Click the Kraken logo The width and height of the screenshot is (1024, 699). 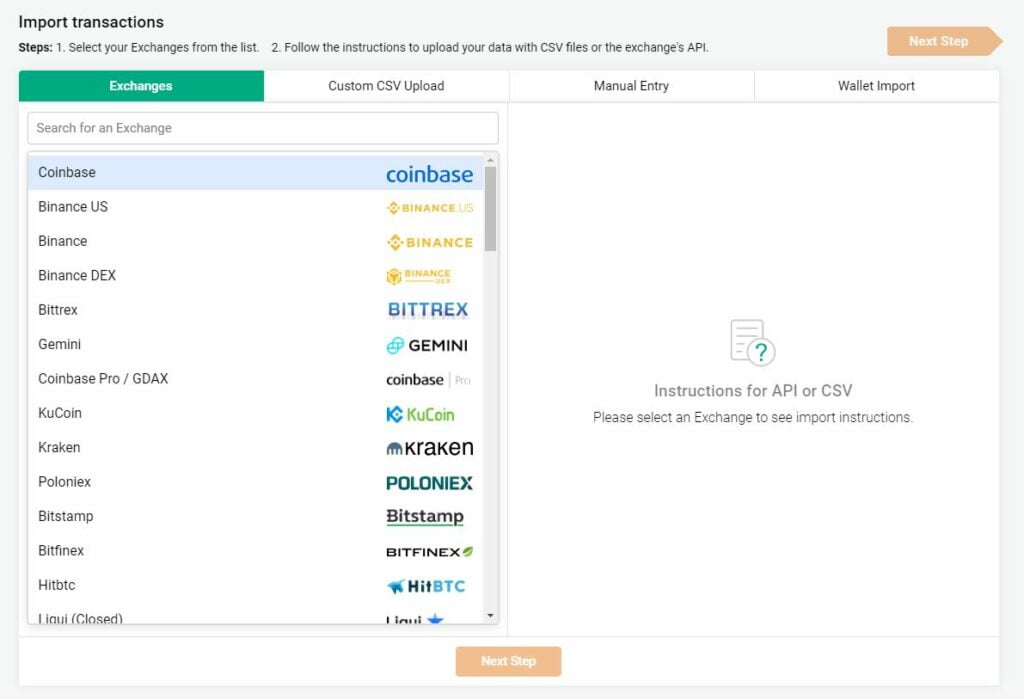[430, 448]
